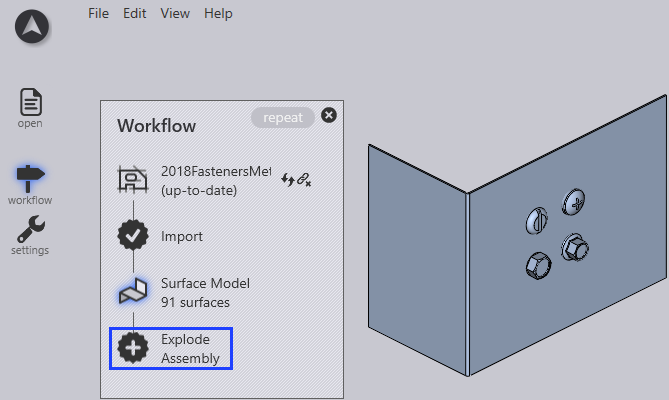Open the File menu
Screen dimensions: 669x400
pyautogui.click(x=98, y=13)
